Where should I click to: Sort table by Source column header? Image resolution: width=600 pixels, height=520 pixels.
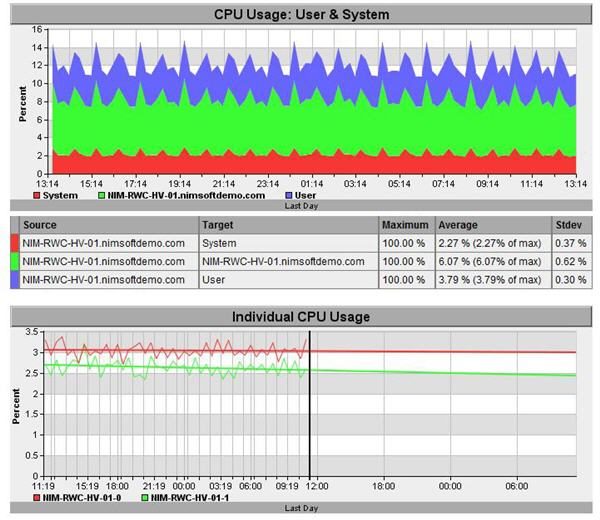click(x=109, y=225)
